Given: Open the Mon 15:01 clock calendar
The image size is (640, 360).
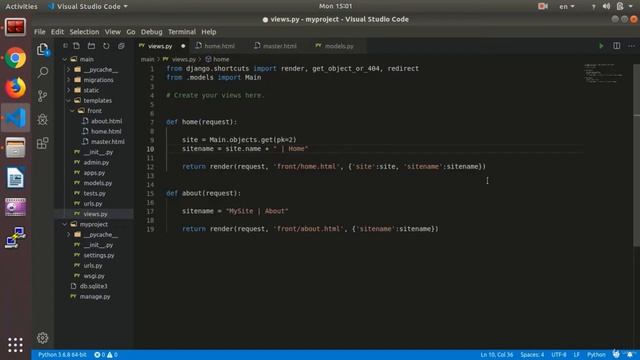Looking at the screenshot, I should click(x=336, y=6).
